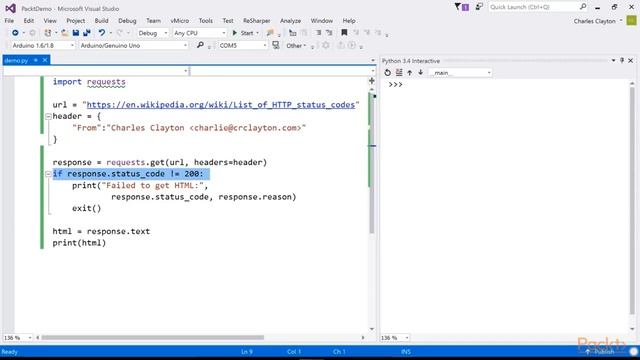Open the Analyze menu
The width and height of the screenshot is (640, 360).
coord(290,20)
